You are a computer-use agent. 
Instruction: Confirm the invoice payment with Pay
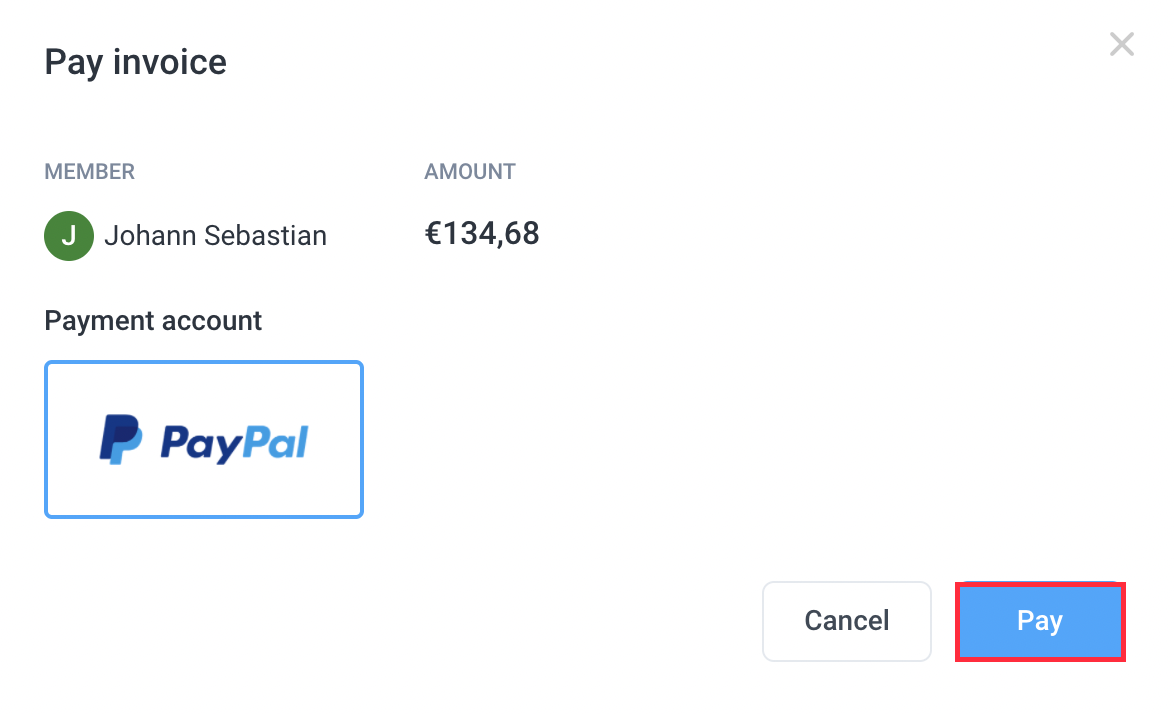pos(1040,620)
